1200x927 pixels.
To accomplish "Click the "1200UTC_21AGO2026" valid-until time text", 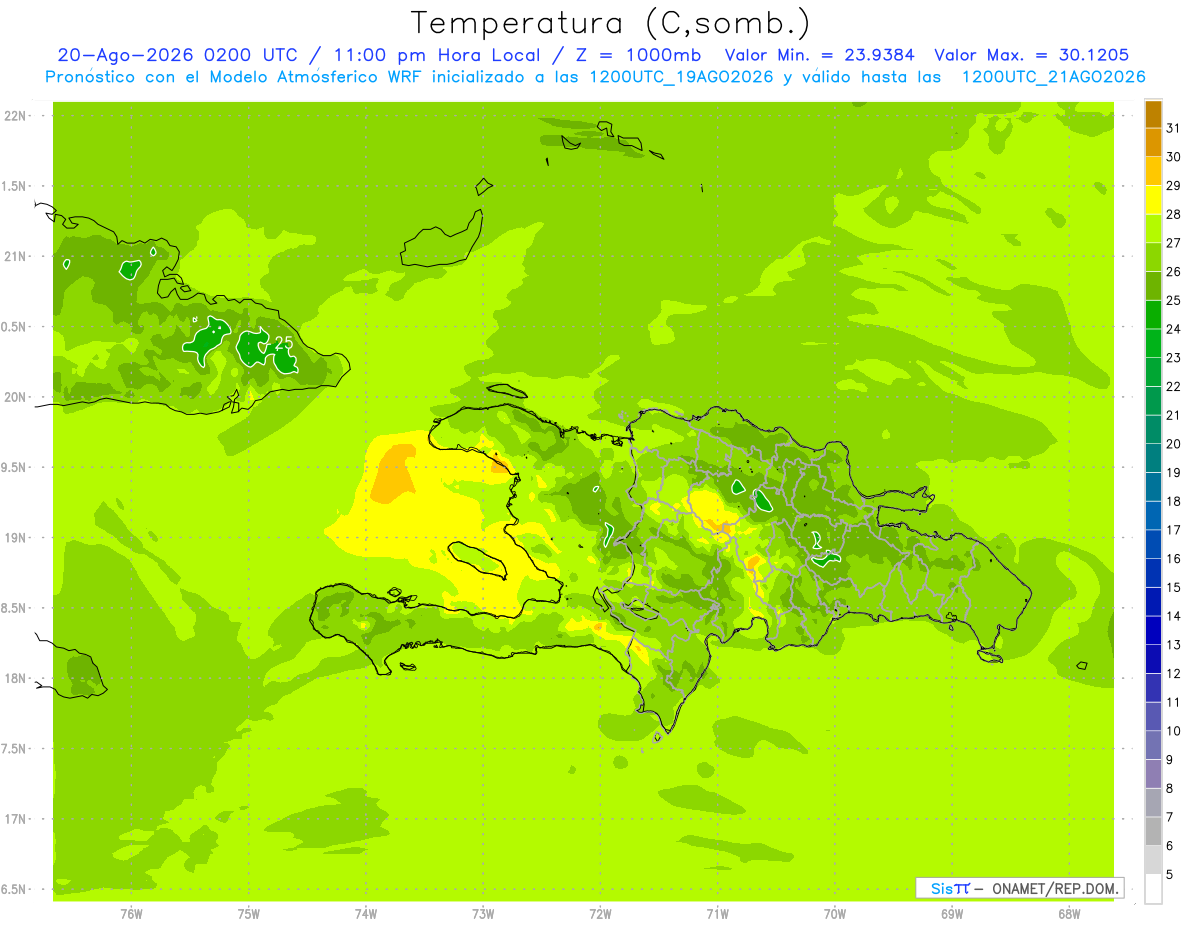I will tap(1053, 77).
